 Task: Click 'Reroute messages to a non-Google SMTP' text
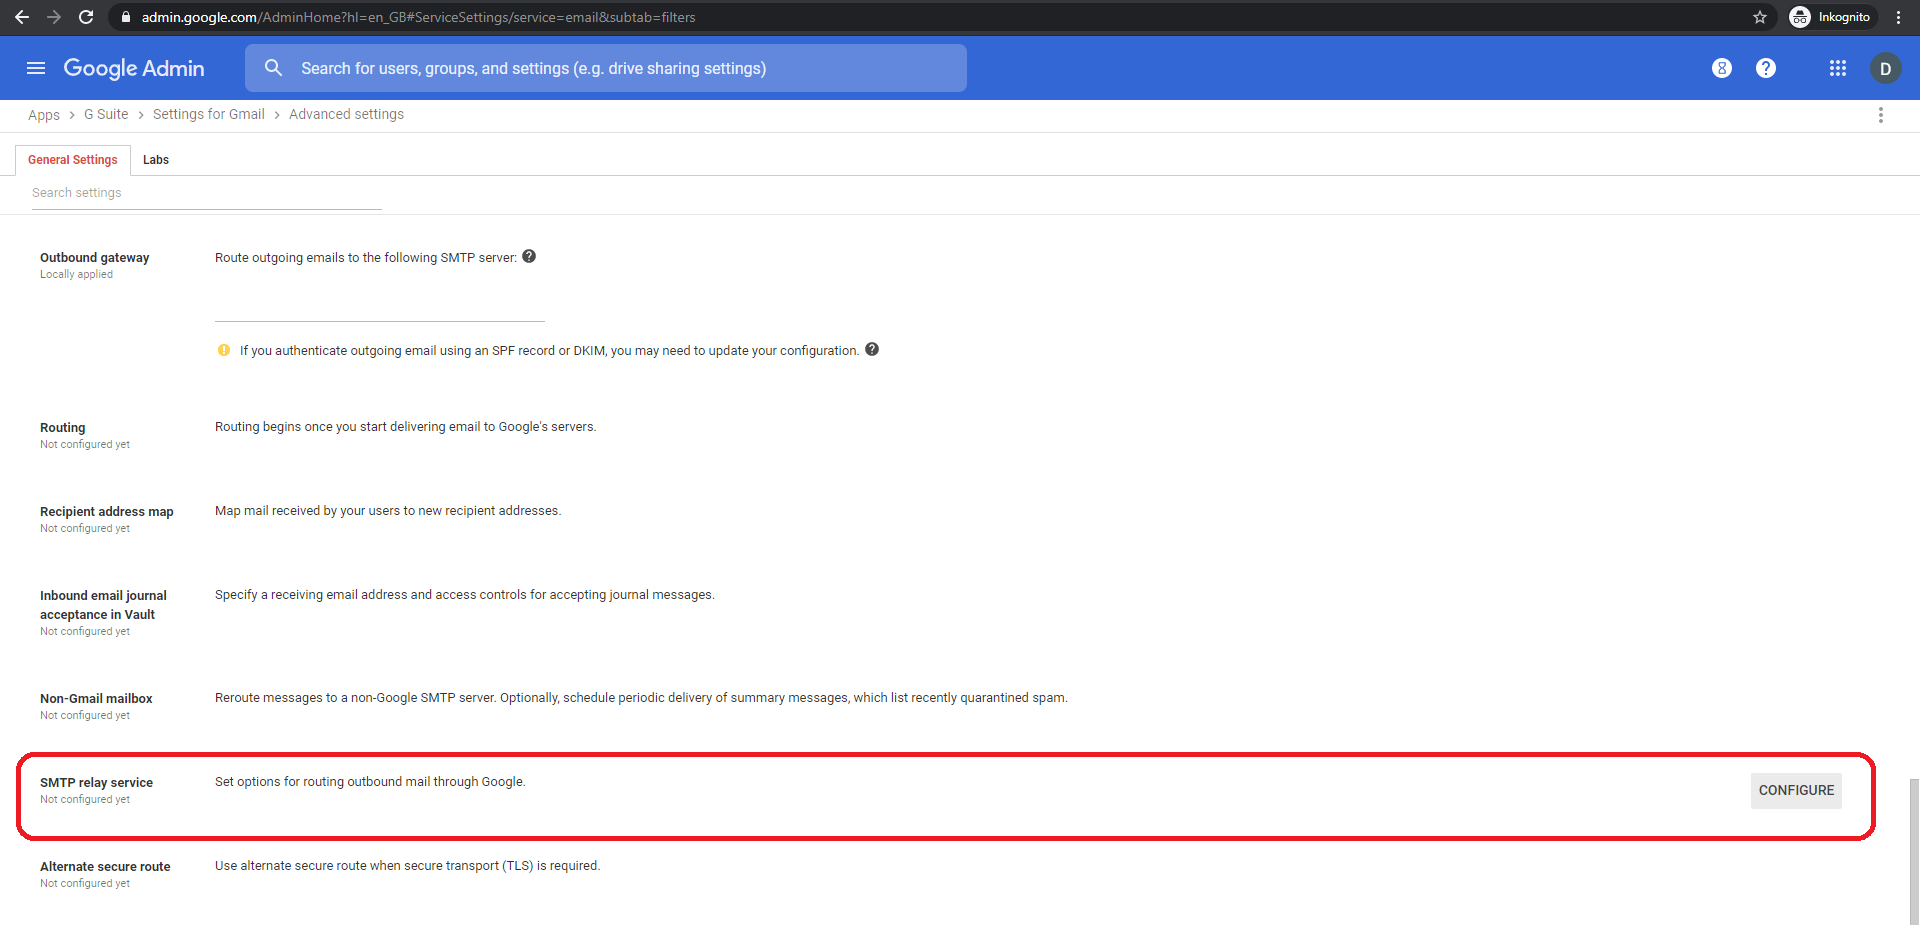641,698
